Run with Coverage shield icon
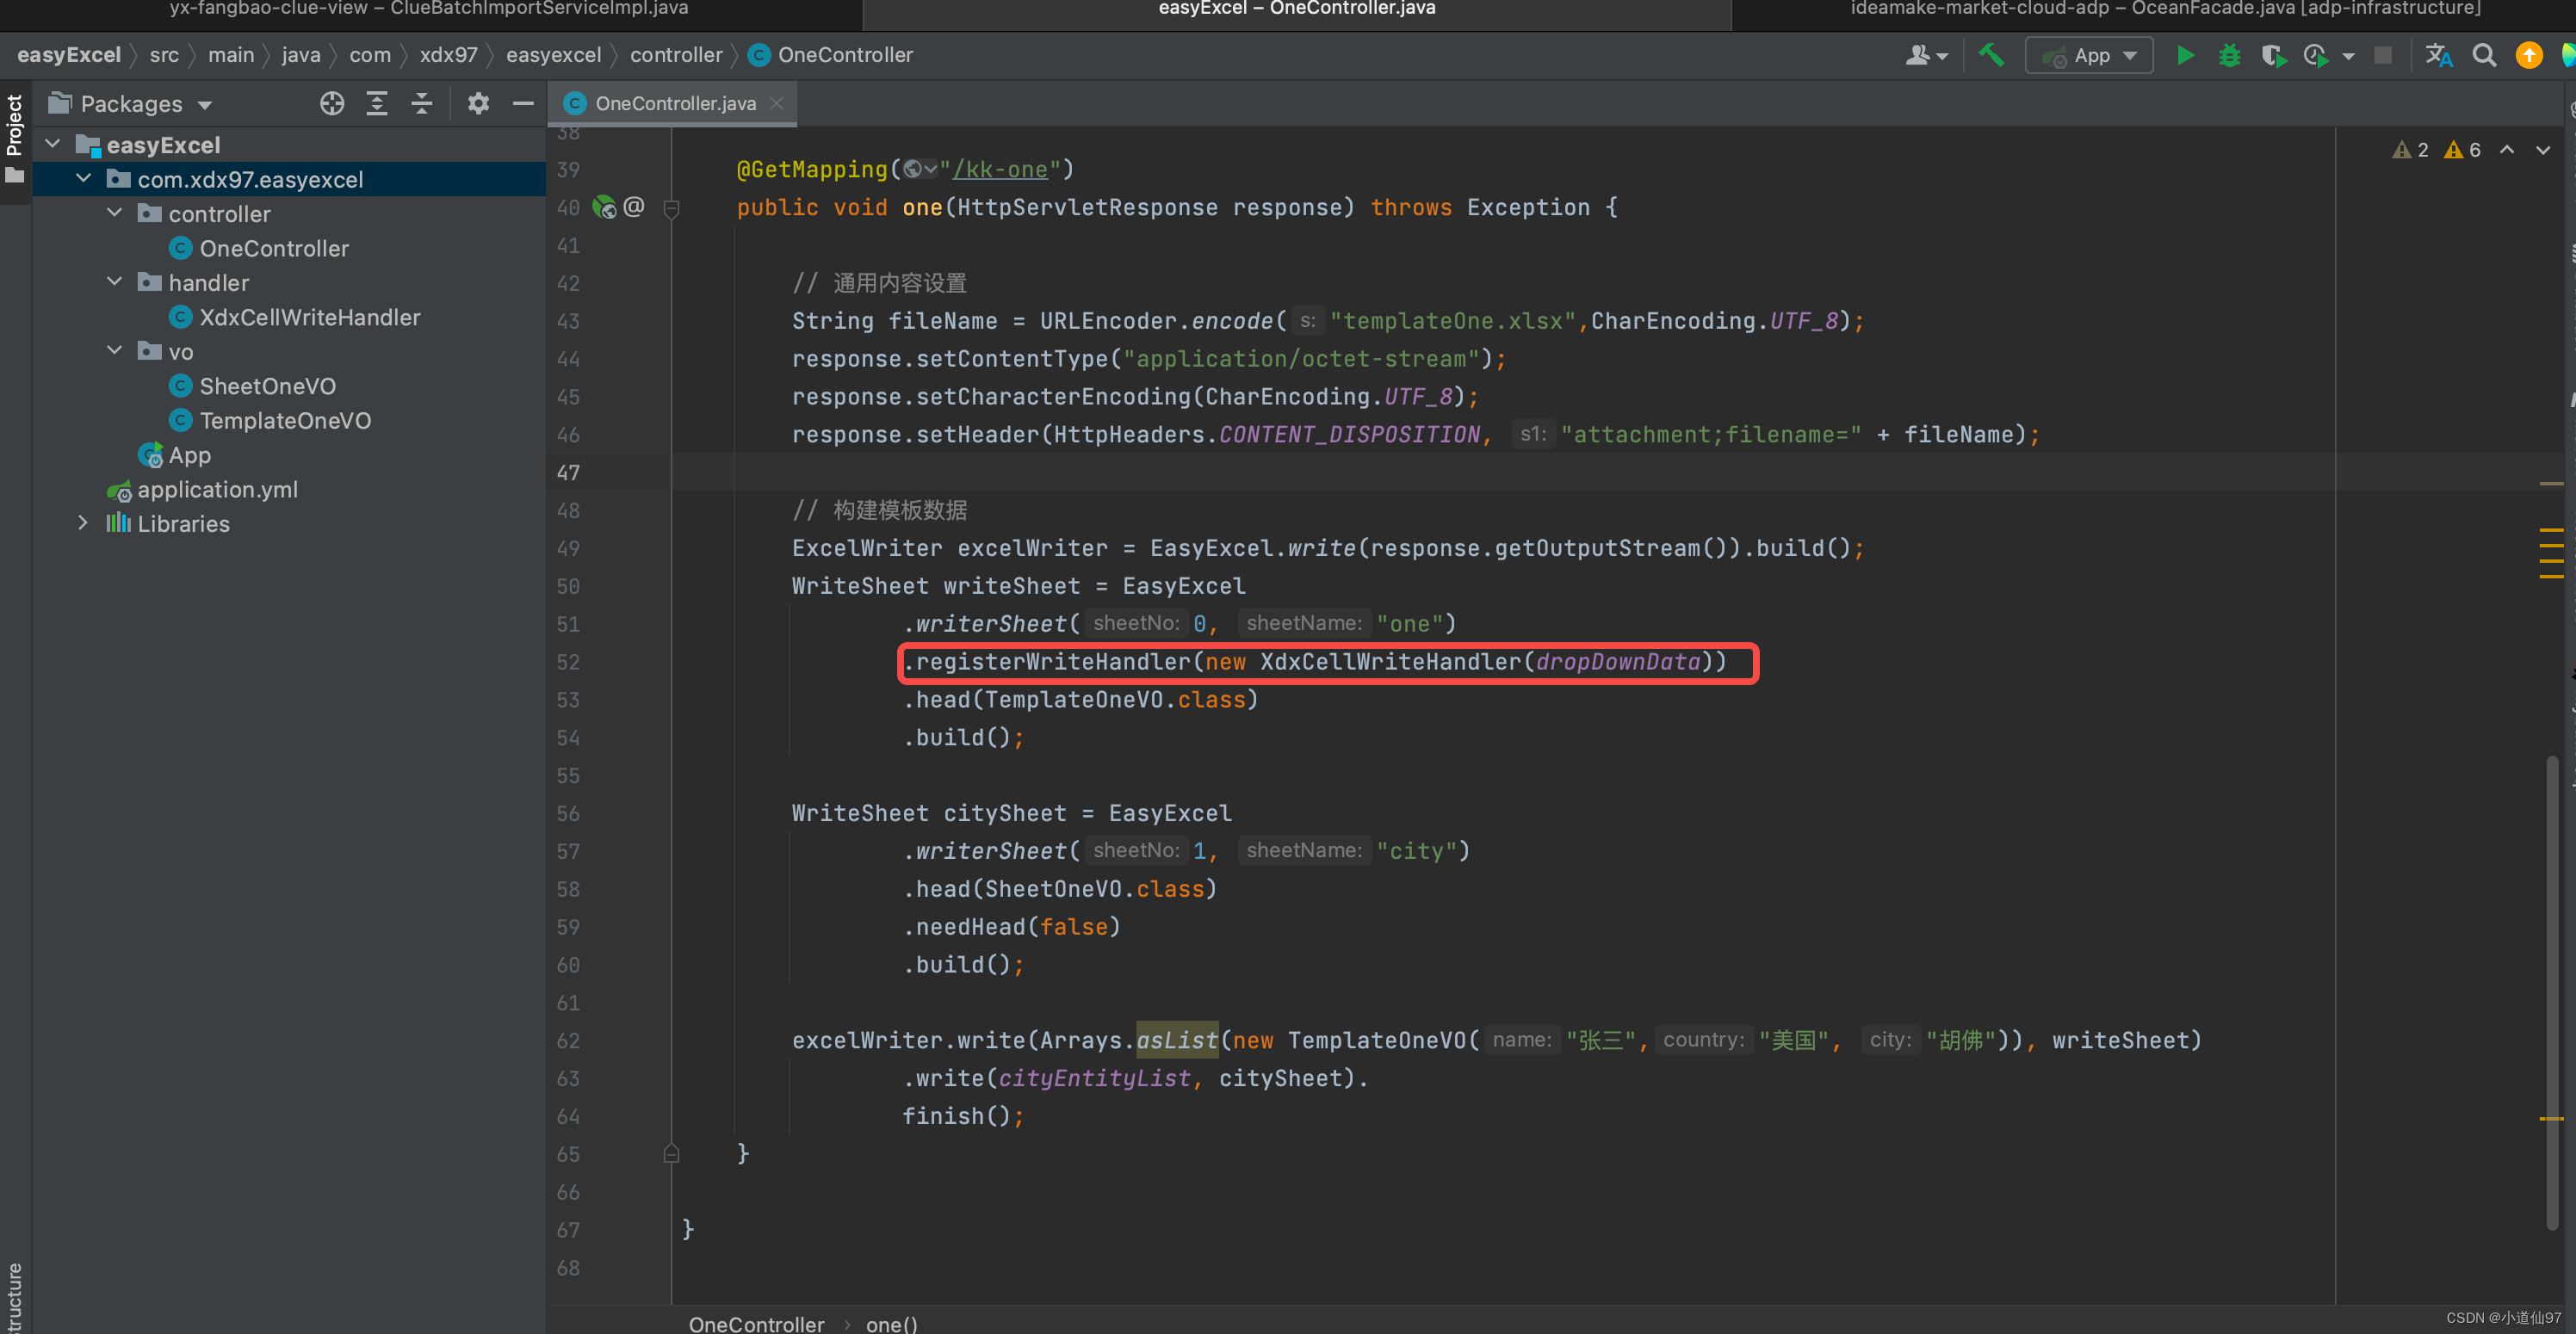 click(x=2273, y=56)
